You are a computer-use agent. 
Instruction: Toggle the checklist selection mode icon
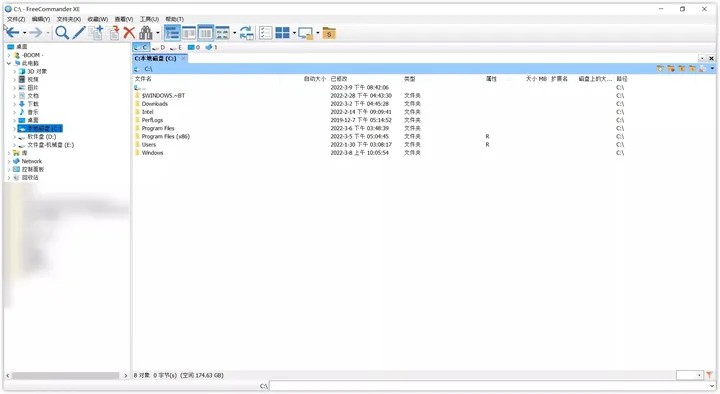265,33
